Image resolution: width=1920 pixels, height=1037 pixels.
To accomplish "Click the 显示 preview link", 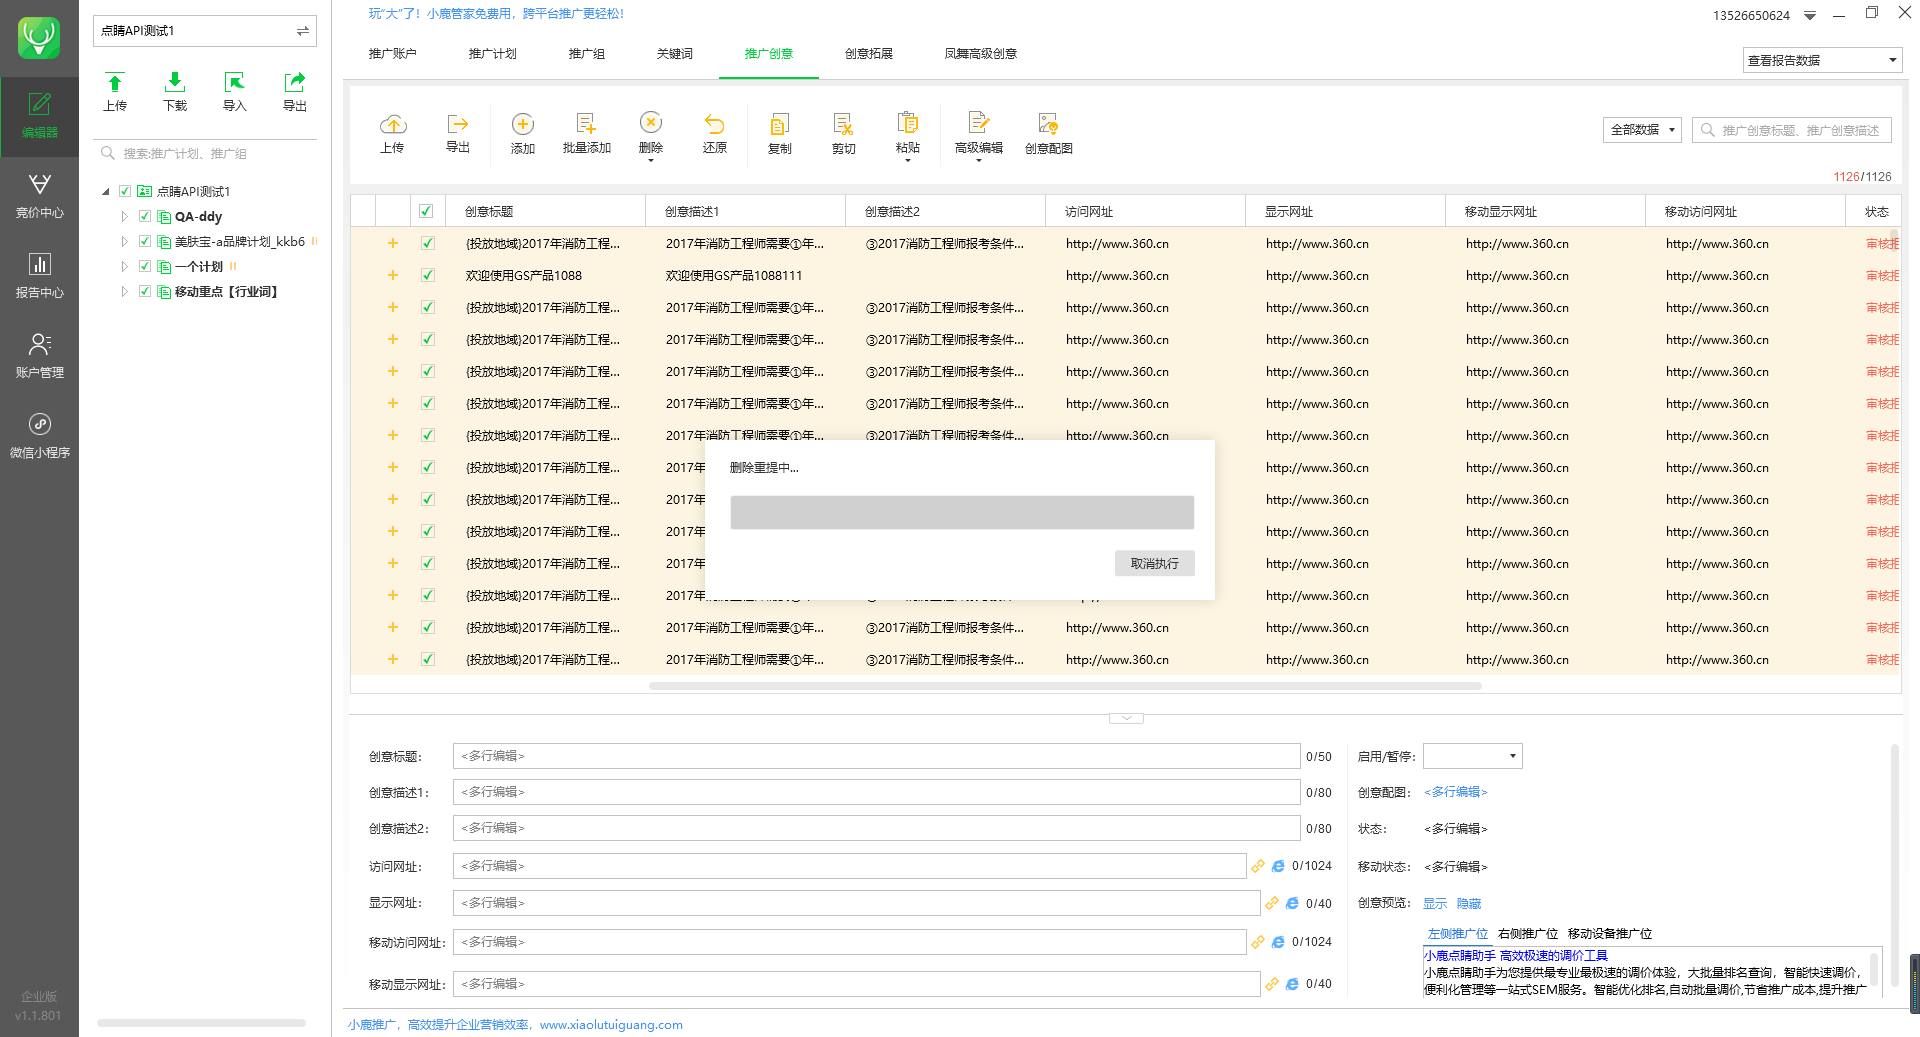I will pos(1435,903).
